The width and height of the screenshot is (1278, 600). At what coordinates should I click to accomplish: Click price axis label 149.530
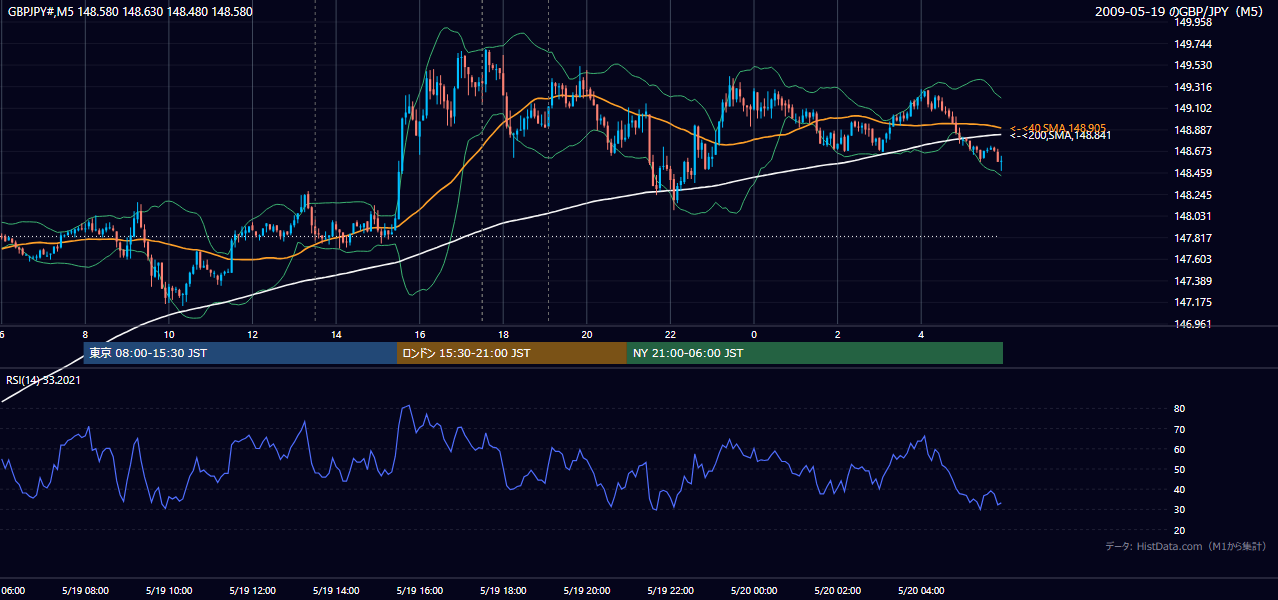1193,65
